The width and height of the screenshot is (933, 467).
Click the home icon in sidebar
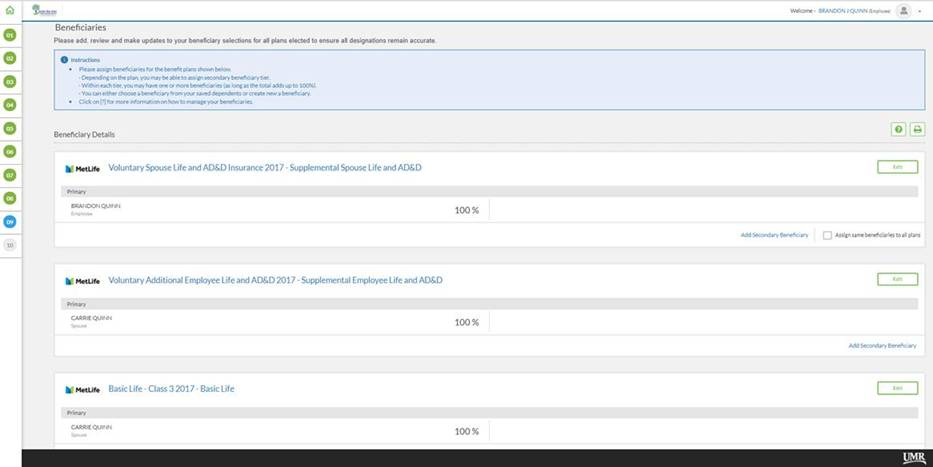pos(10,10)
